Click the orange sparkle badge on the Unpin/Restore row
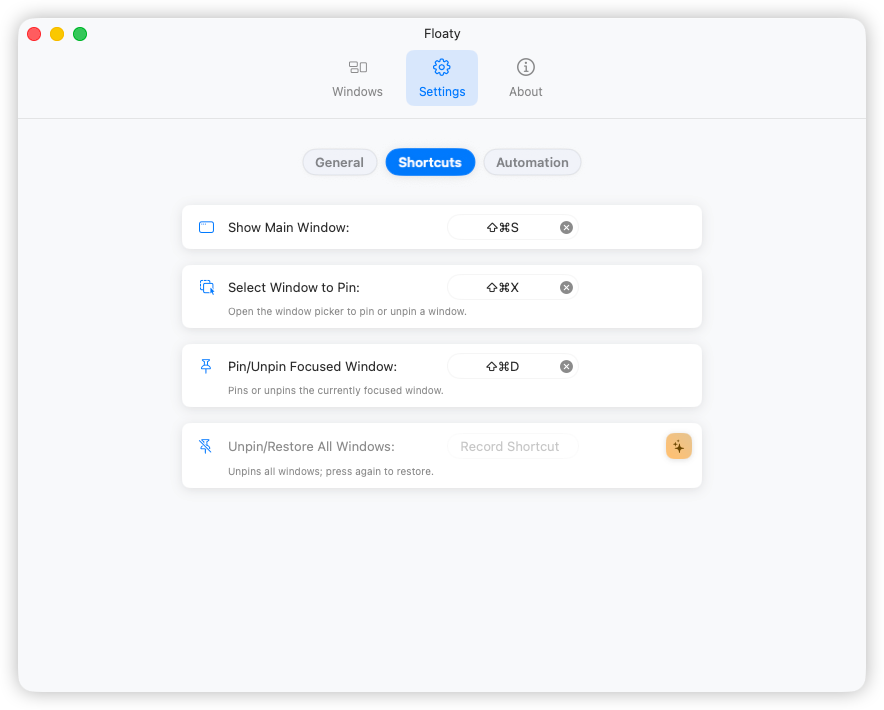 pyautogui.click(x=679, y=446)
